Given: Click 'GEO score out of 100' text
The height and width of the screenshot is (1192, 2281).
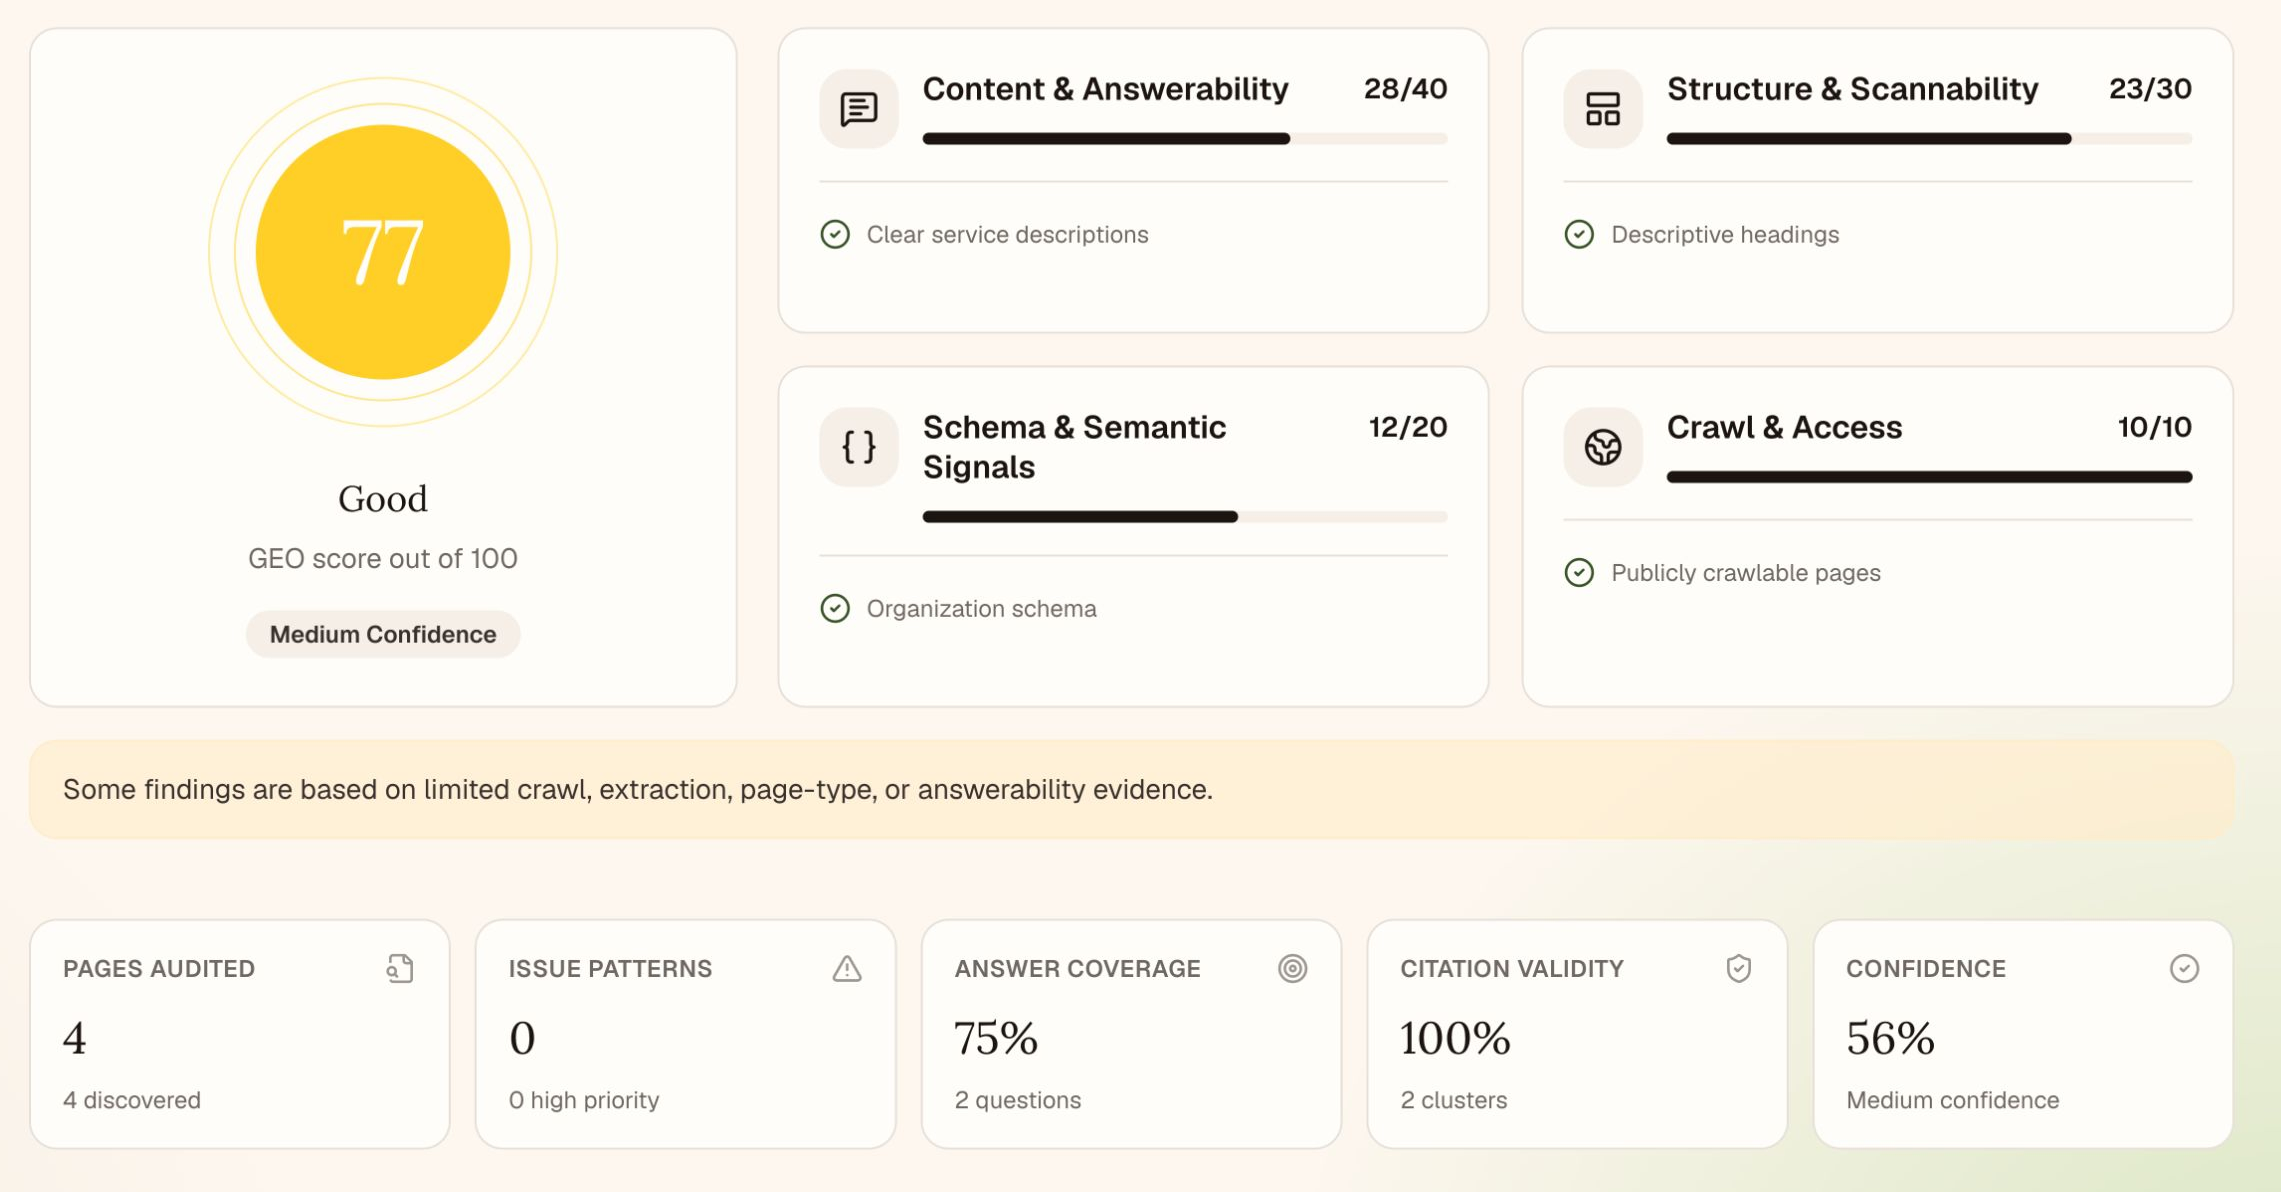Looking at the screenshot, I should pos(383,558).
